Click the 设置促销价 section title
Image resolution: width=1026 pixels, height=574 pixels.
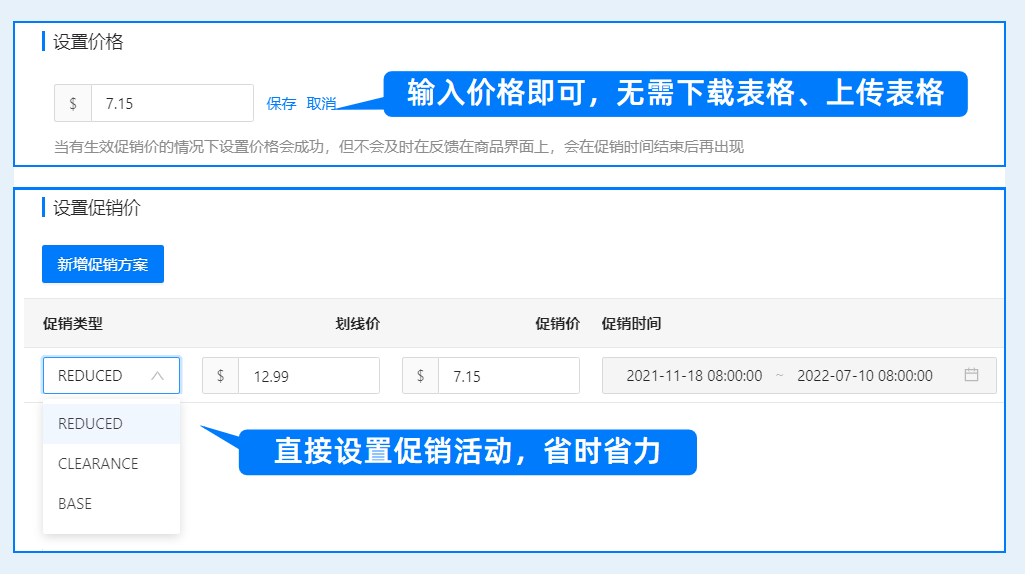tap(97, 208)
